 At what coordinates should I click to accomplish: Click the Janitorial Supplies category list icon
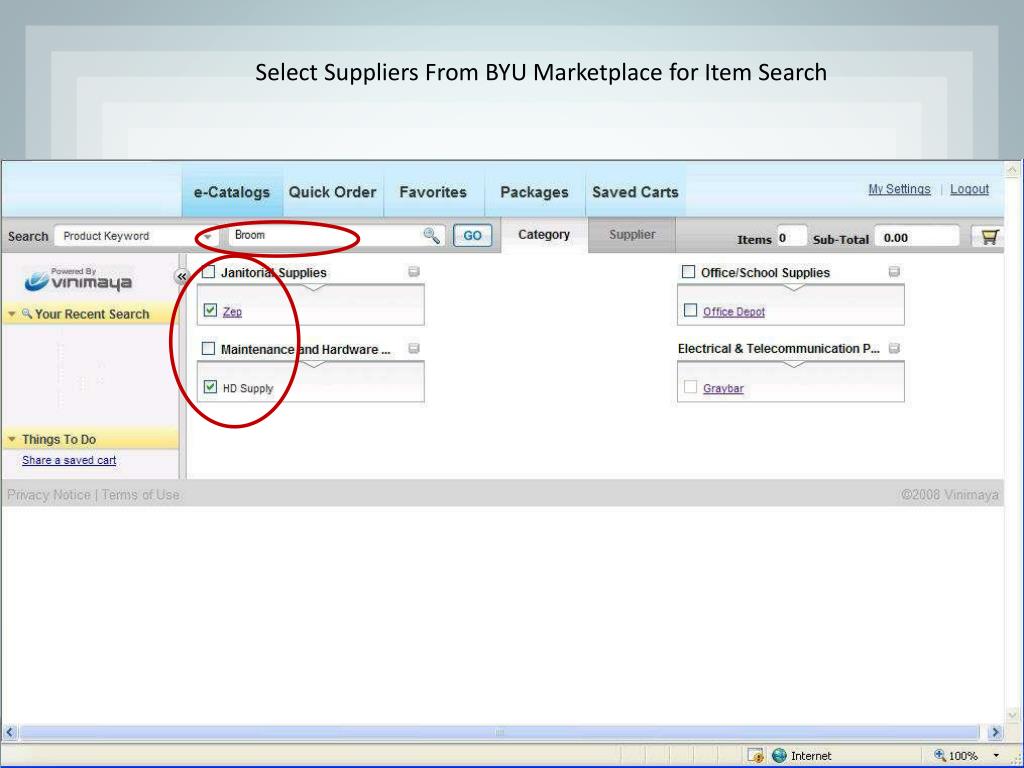tap(413, 272)
